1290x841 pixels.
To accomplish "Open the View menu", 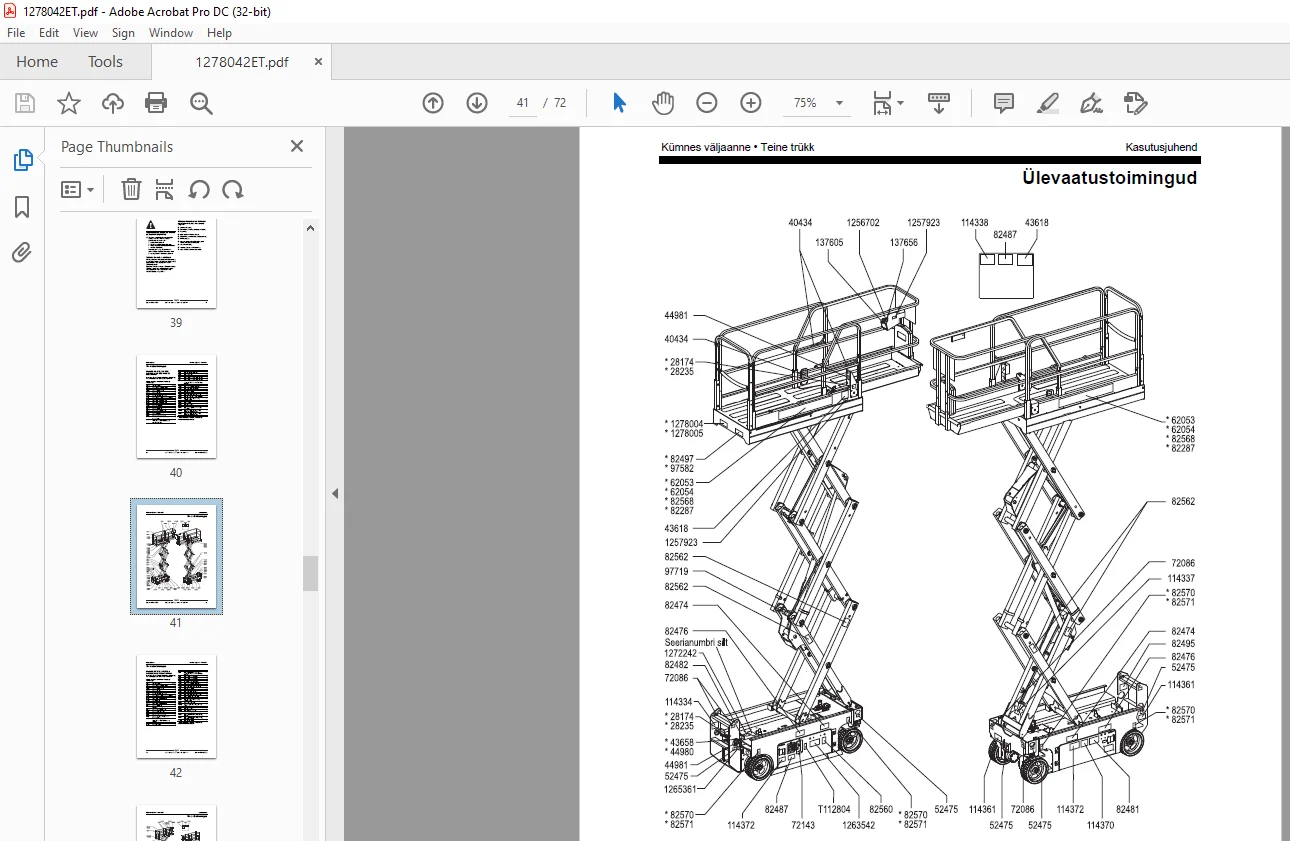I will point(85,33).
